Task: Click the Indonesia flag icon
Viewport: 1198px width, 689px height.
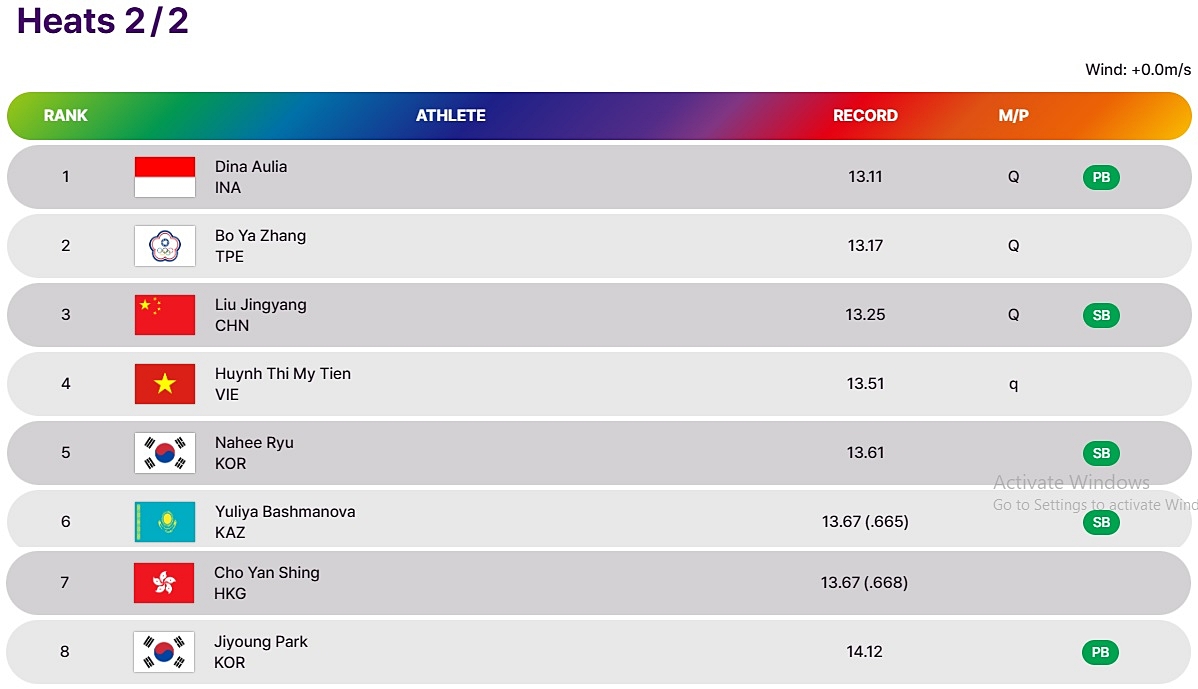Action: 165,177
